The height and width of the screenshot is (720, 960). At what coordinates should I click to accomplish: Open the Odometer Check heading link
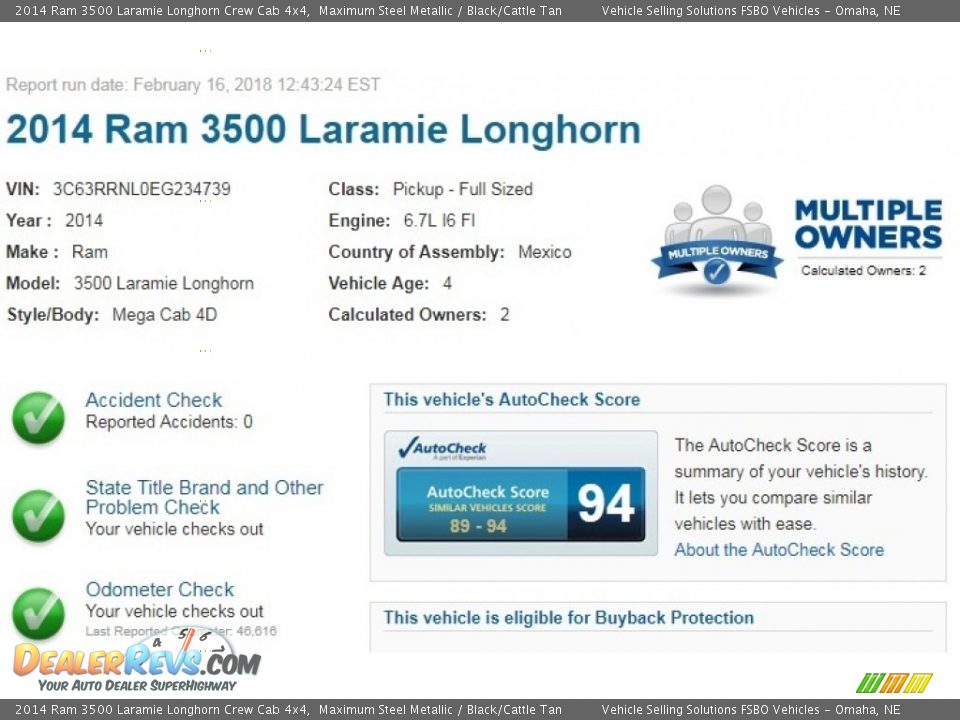pyautogui.click(x=160, y=589)
